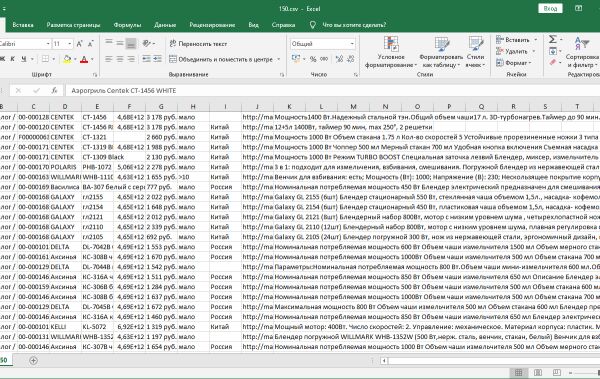This screenshot has height=379, width=600.
Task: Click the 'Вход' sign-in button
Action: (x=550, y=8)
